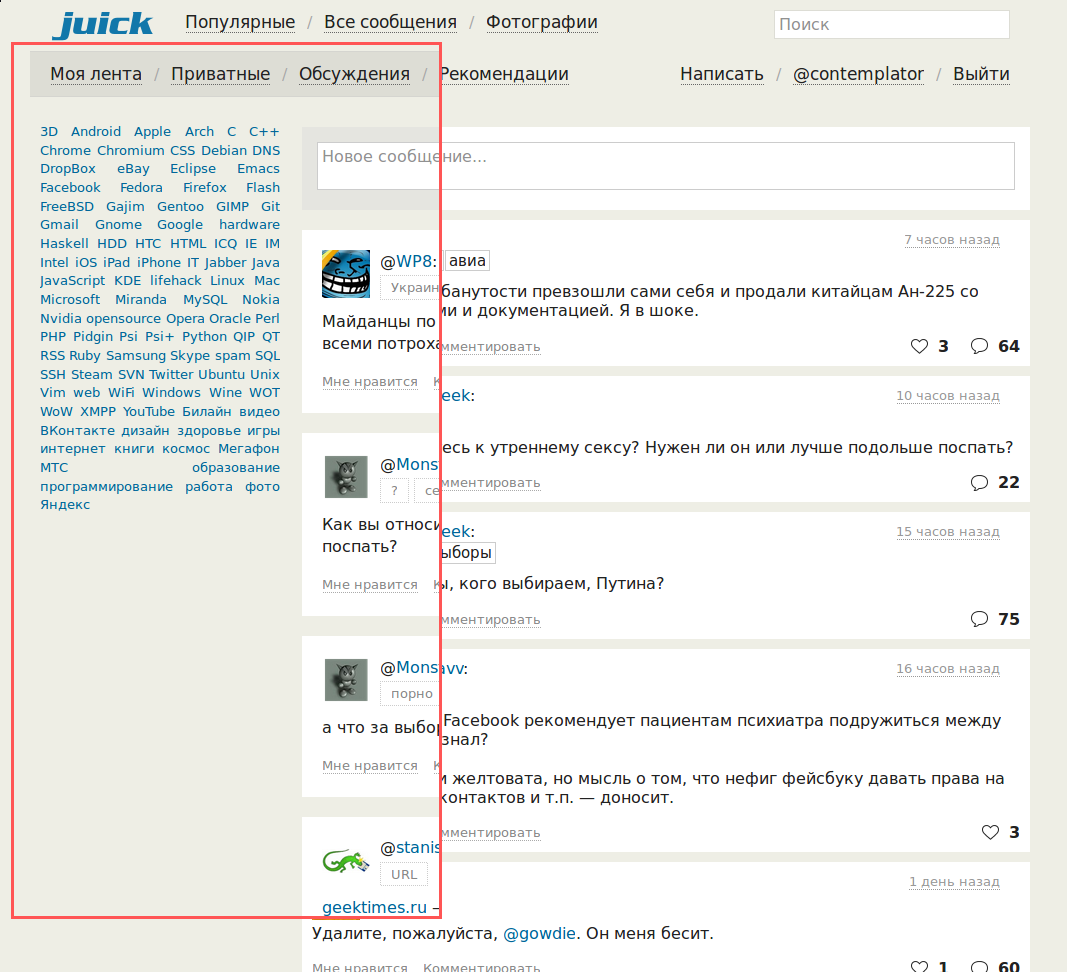Open the Мегафон tag in cloud
The image size is (1067, 972).
(249, 449)
